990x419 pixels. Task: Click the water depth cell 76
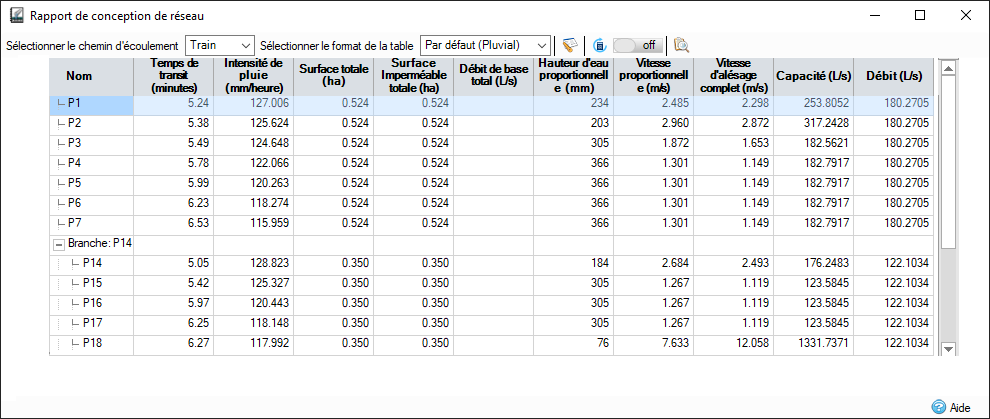point(573,343)
